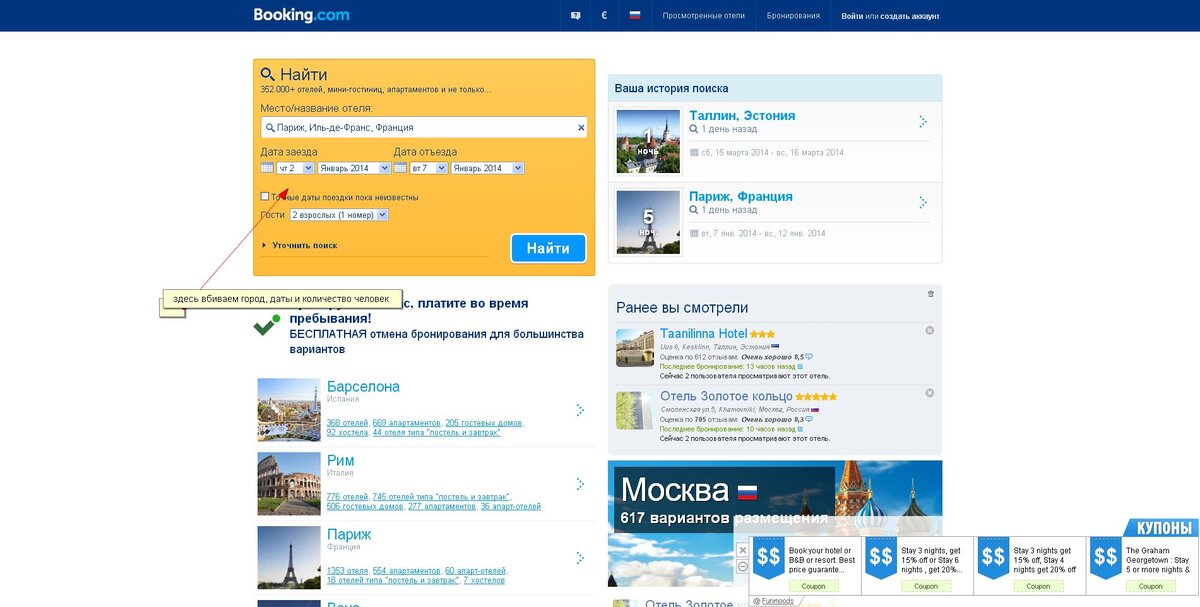This screenshot has height=607, width=1200.
Task: Open Таллин, Эстония search history link
Action: click(x=742, y=115)
